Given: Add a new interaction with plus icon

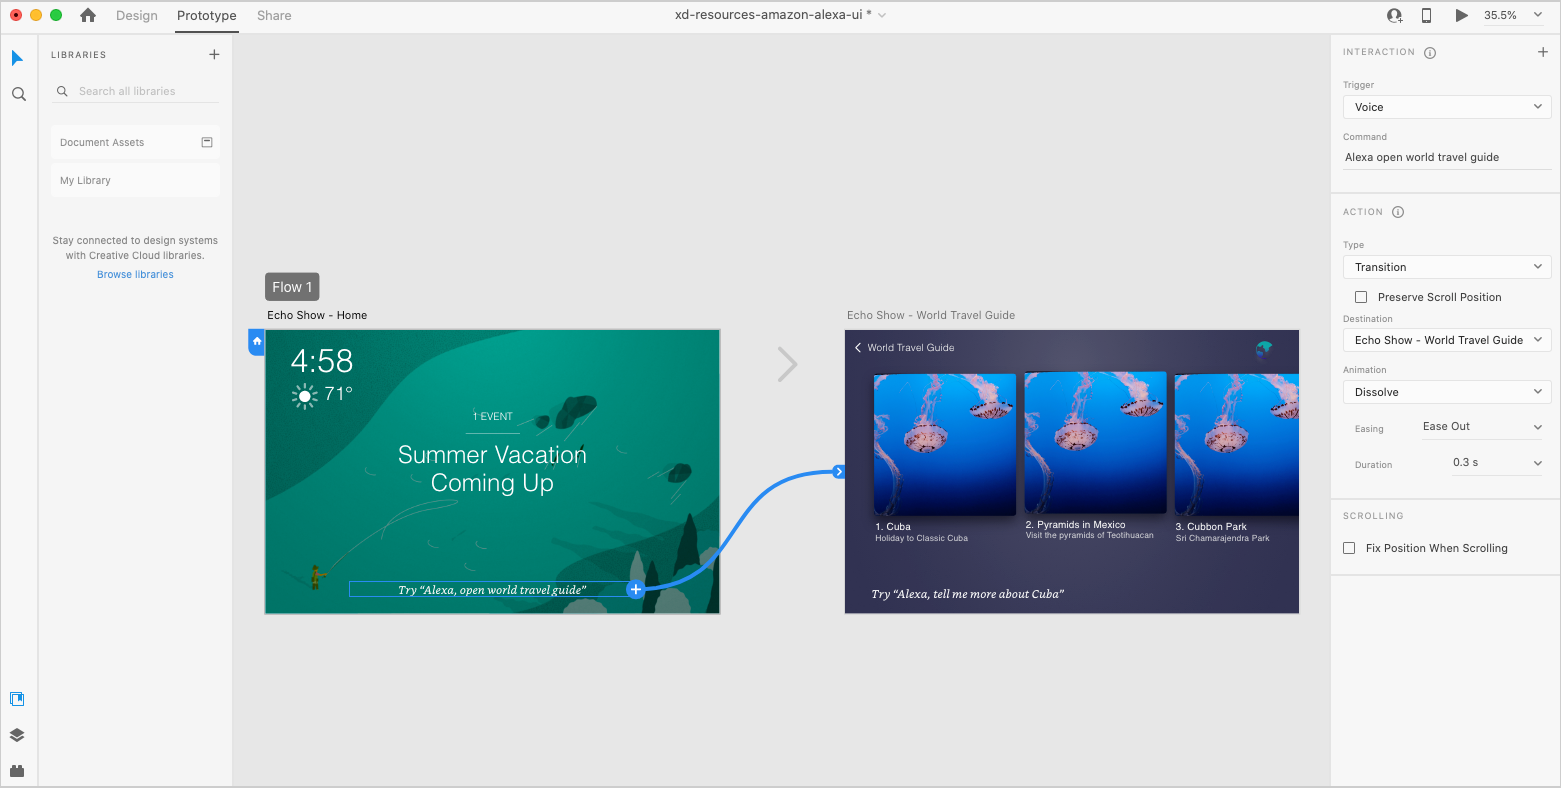Looking at the screenshot, I should [1542, 52].
